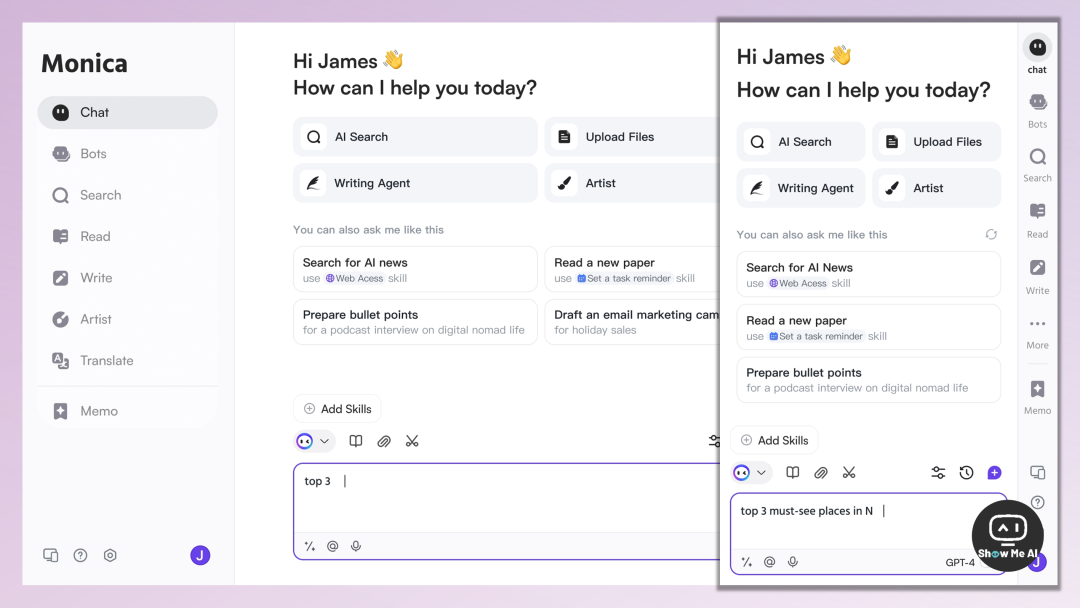
Task: Start new chat with purple plus icon
Action: (x=995, y=472)
